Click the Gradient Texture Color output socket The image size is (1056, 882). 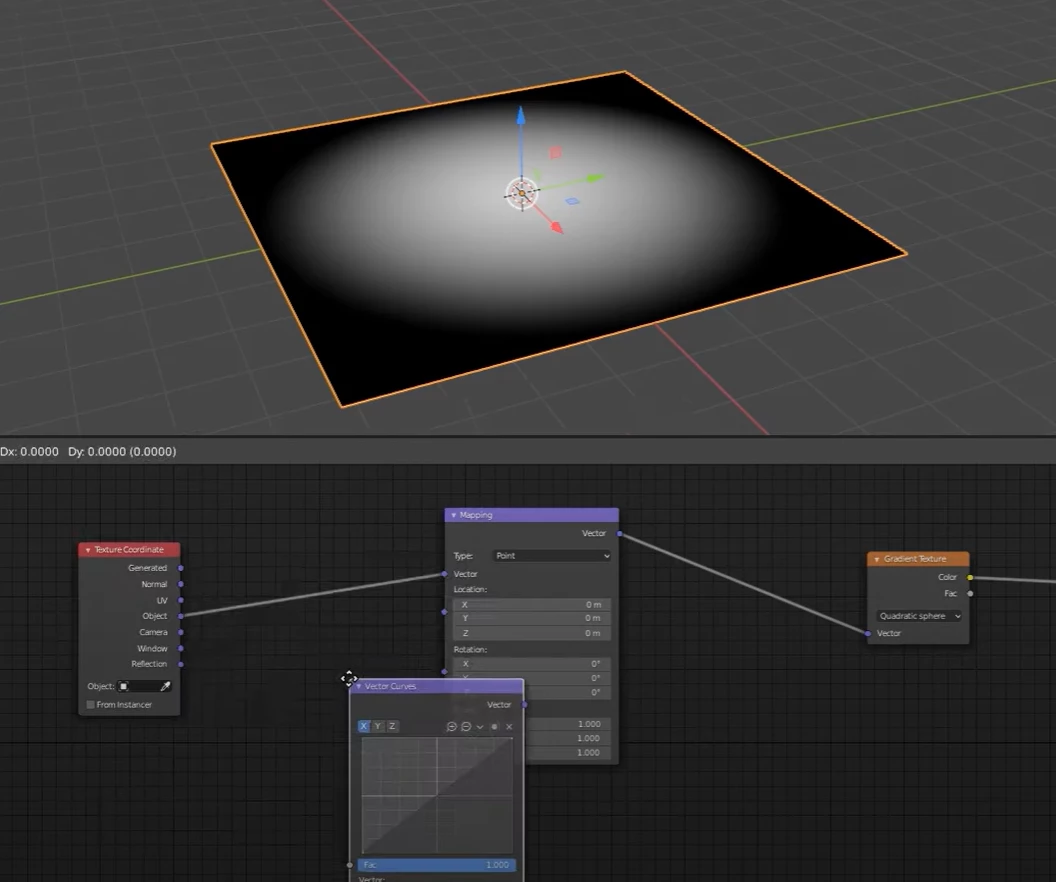click(970, 578)
